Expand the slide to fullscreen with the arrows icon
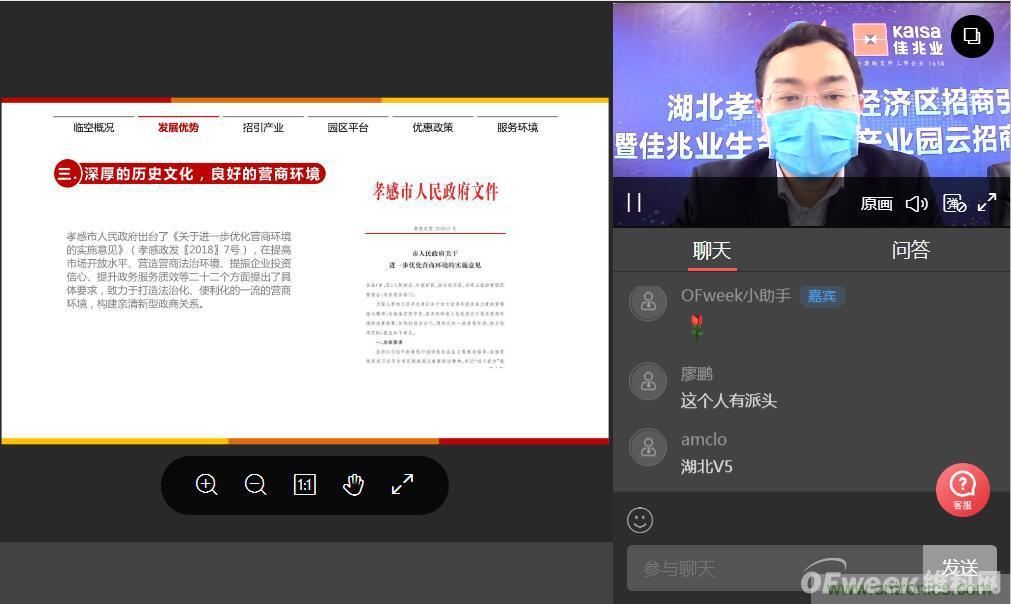1011x604 pixels. pyautogui.click(x=402, y=485)
